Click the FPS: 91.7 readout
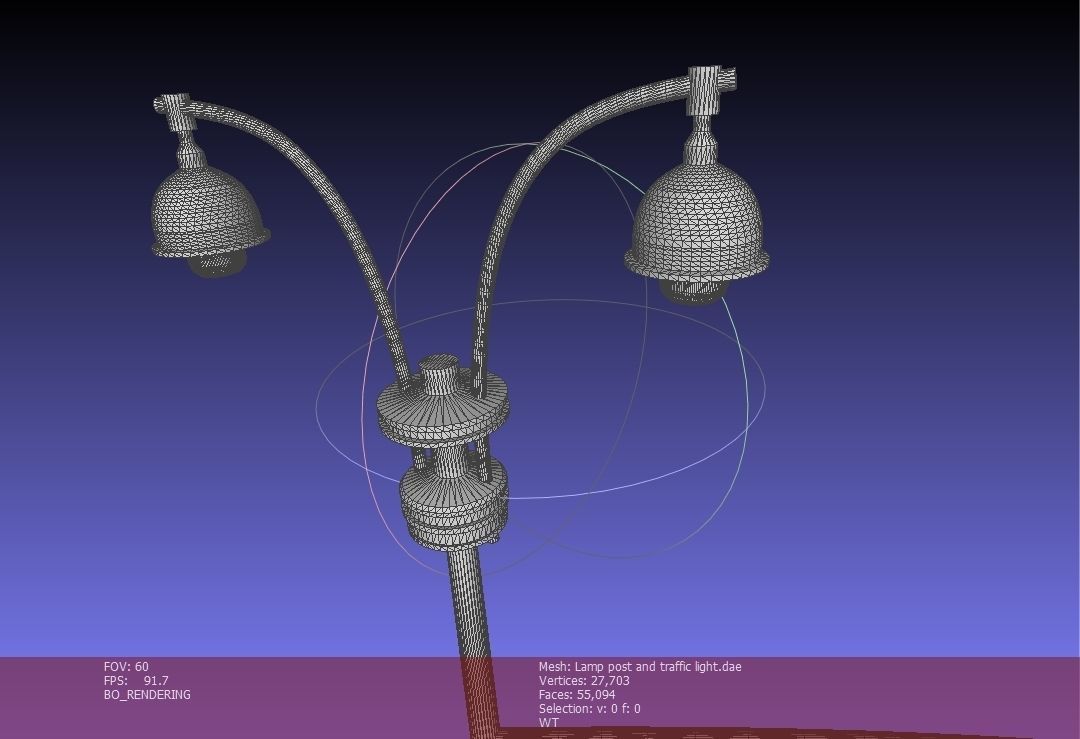The image size is (1080, 739). [136, 680]
